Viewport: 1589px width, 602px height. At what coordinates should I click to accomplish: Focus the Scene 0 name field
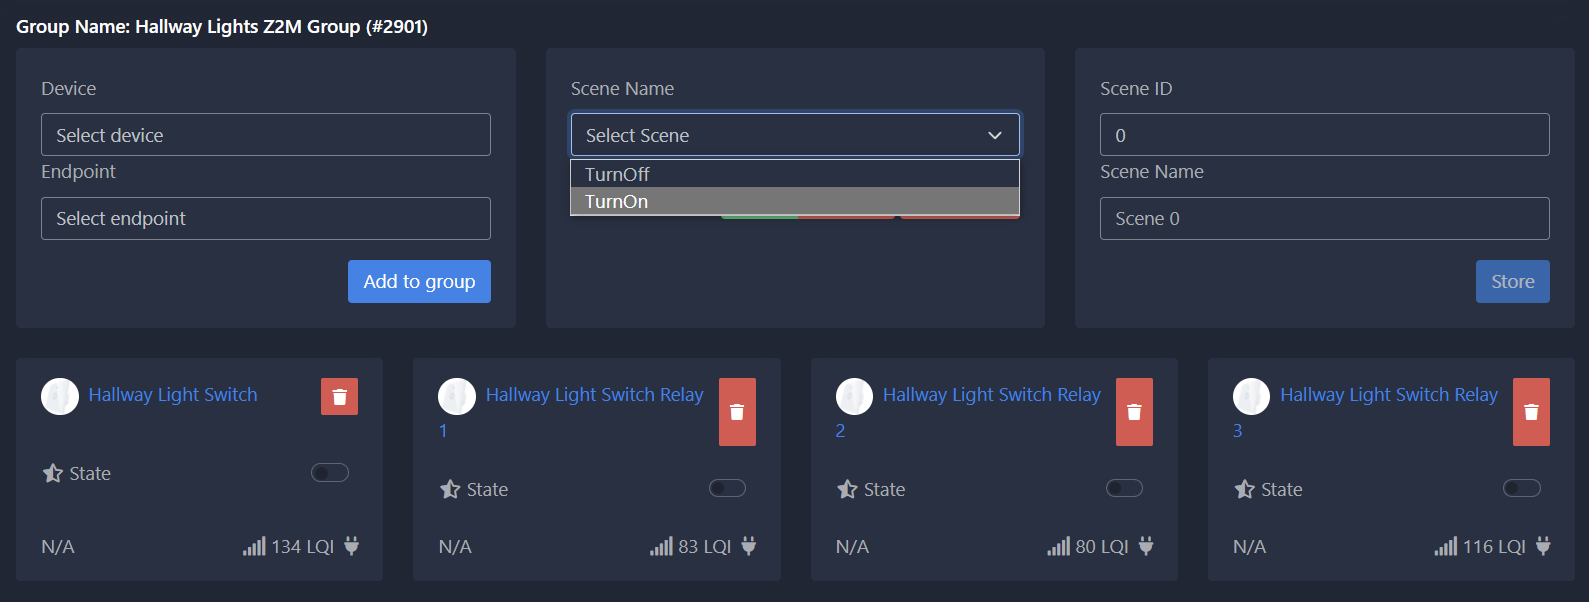[x=1325, y=218]
